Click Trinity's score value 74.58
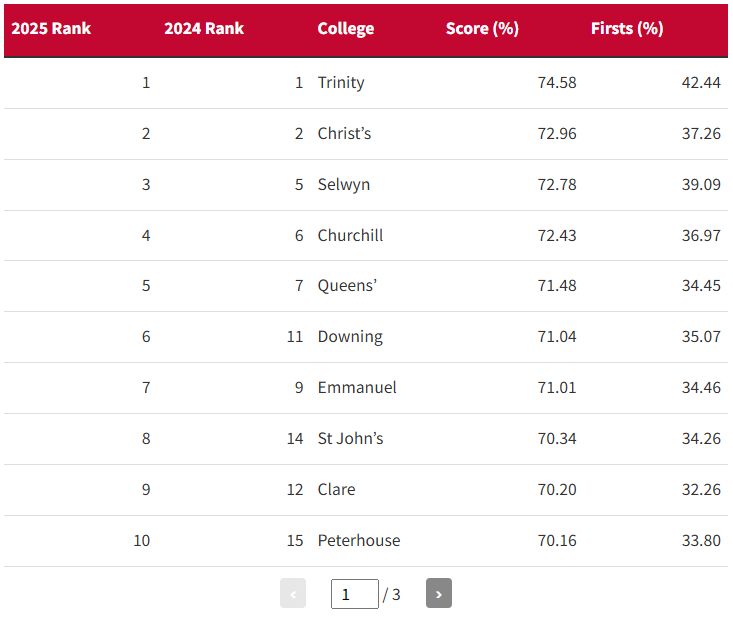This screenshot has width=733, height=620. tap(557, 83)
